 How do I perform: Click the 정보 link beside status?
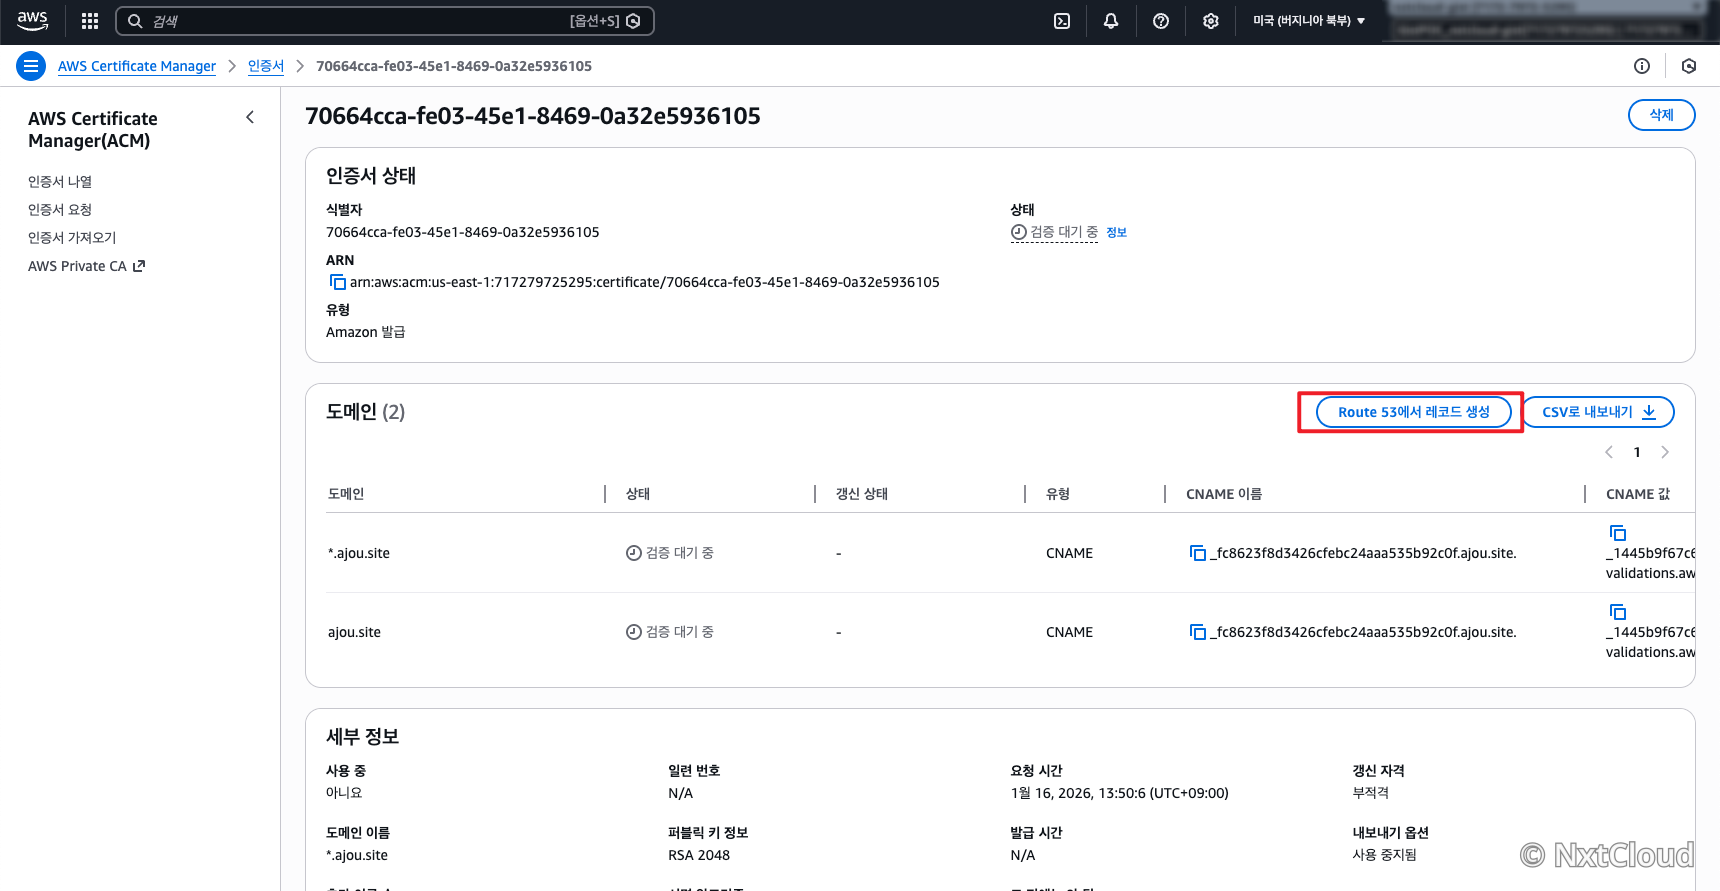(1116, 233)
